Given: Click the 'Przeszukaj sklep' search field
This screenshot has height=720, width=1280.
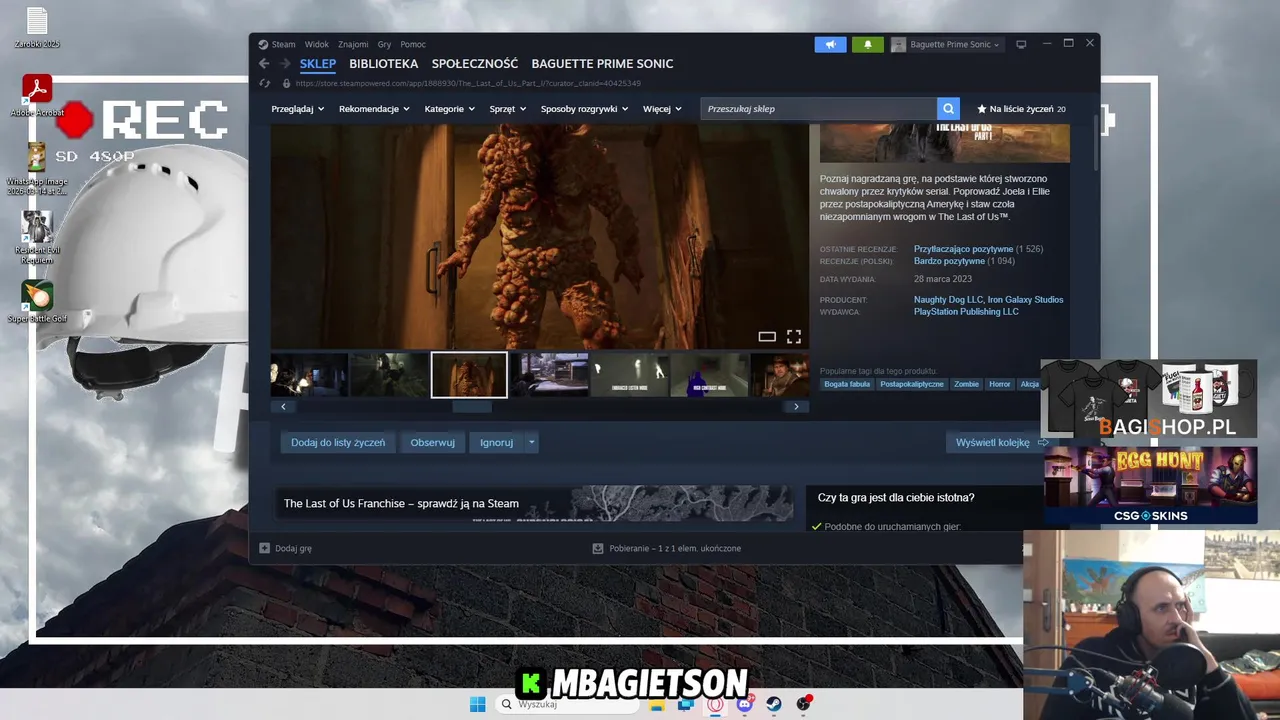Looking at the screenshot, I should point(819,109).
